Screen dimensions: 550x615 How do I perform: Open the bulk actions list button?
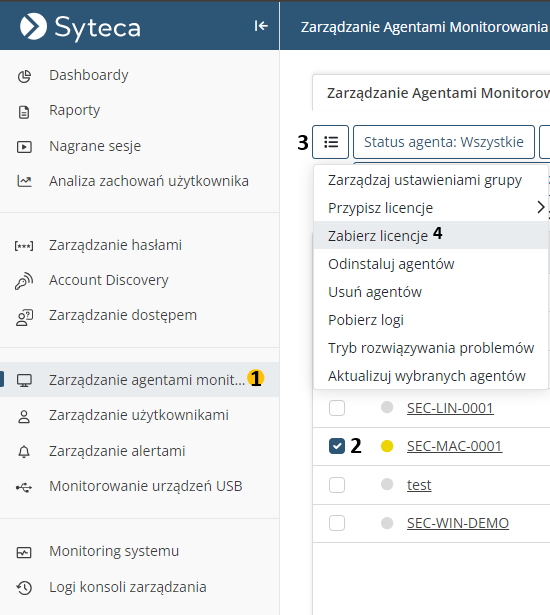[x=330, y=142]
